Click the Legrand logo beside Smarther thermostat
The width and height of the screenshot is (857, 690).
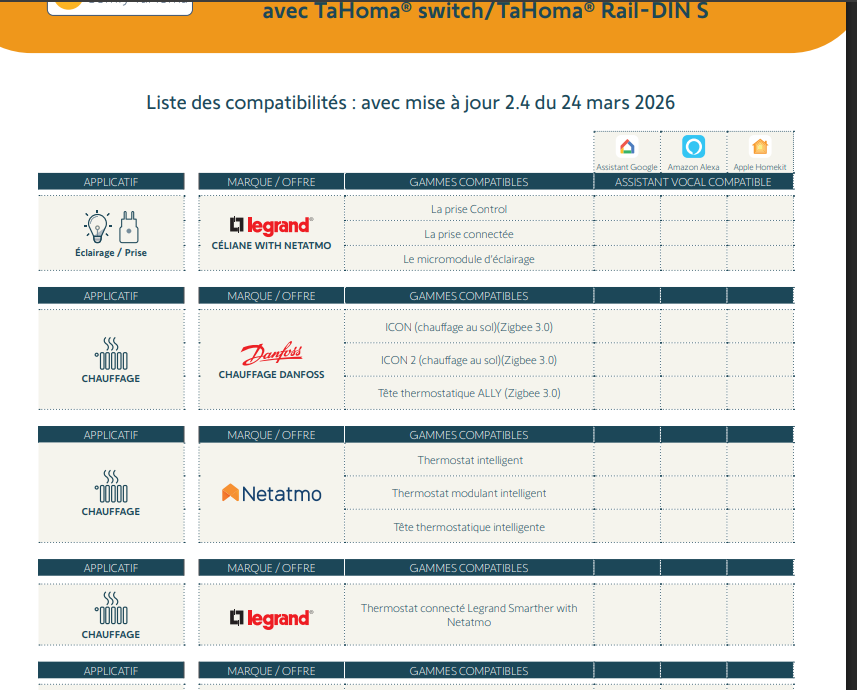271,619
